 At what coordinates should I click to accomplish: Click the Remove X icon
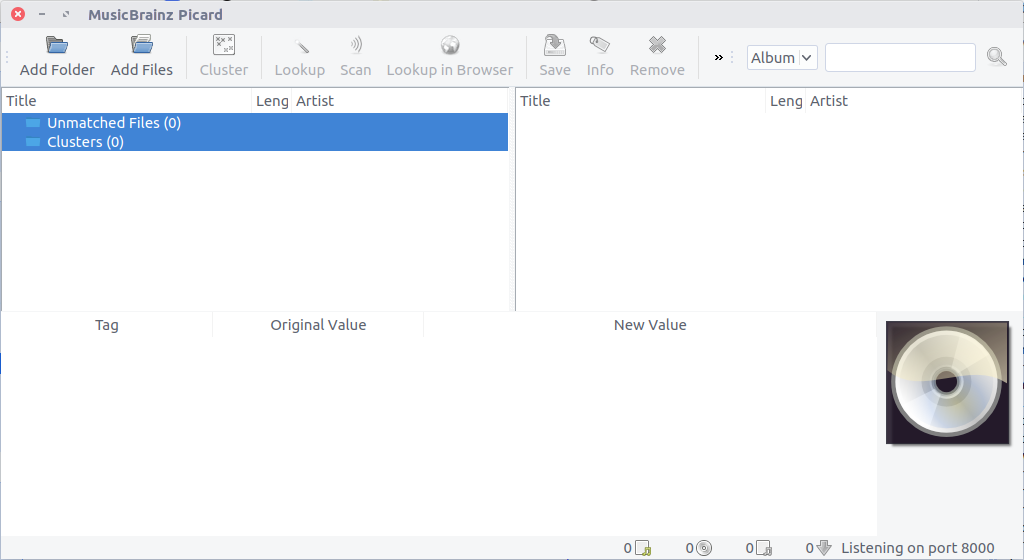657,46
